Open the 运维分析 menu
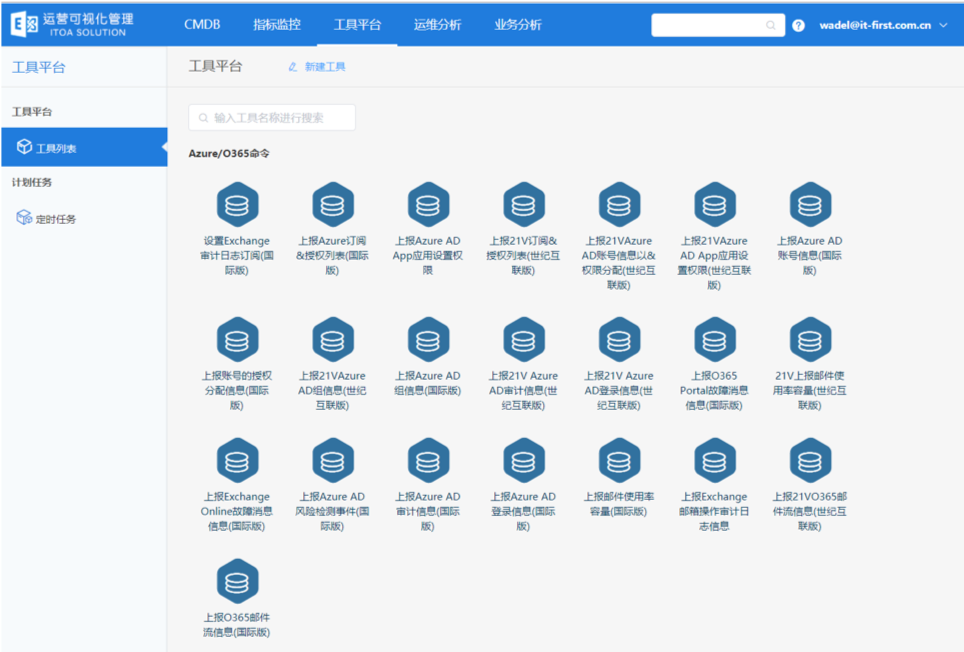The height and width of the screenshot is (652, 964). 437,25
